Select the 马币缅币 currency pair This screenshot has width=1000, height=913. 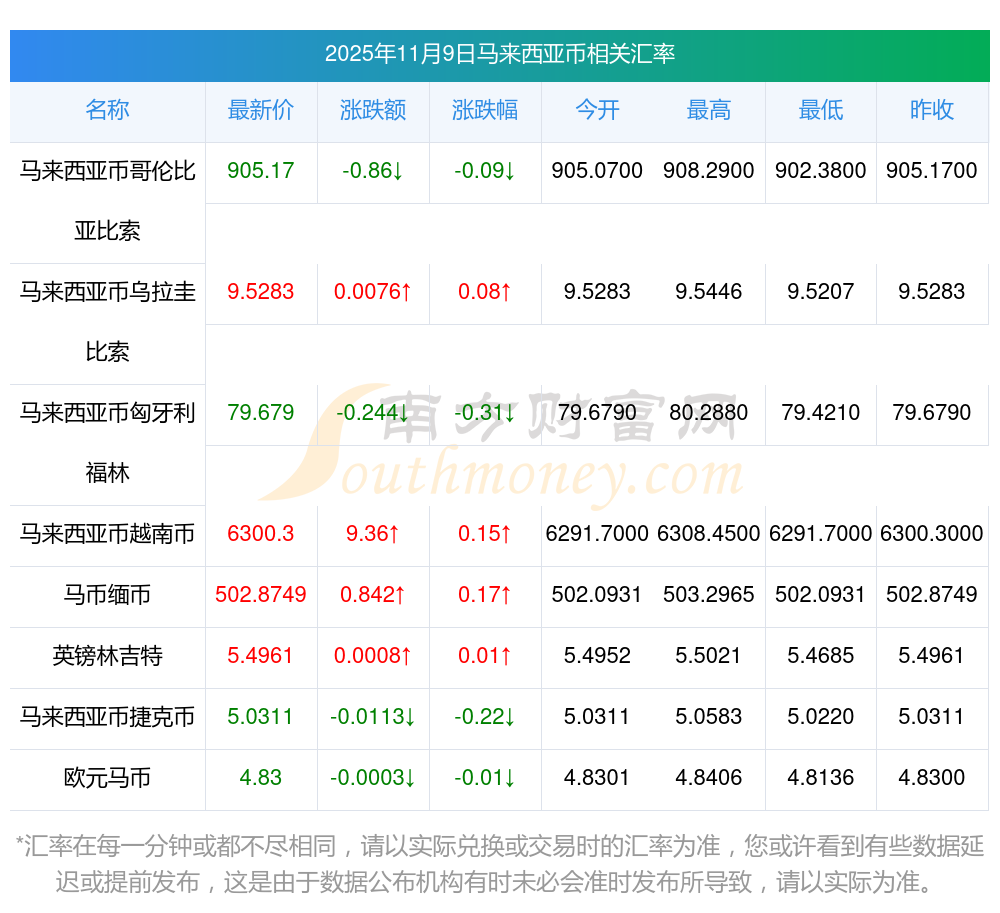pyautogui.click(x=107, y=595)
